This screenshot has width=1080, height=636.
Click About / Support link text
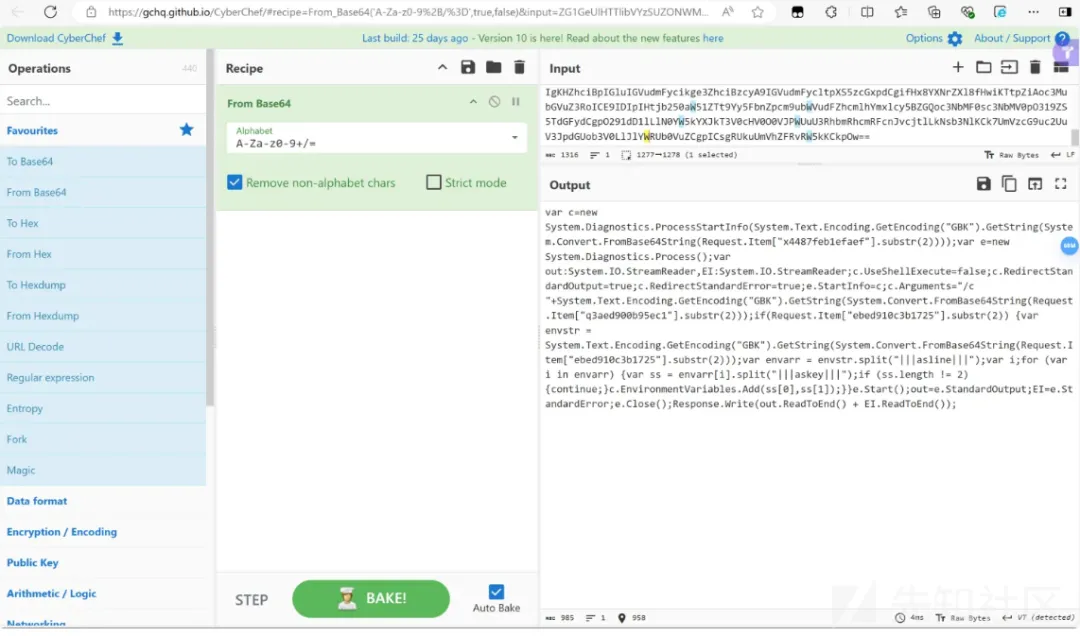click(1012, 39)
